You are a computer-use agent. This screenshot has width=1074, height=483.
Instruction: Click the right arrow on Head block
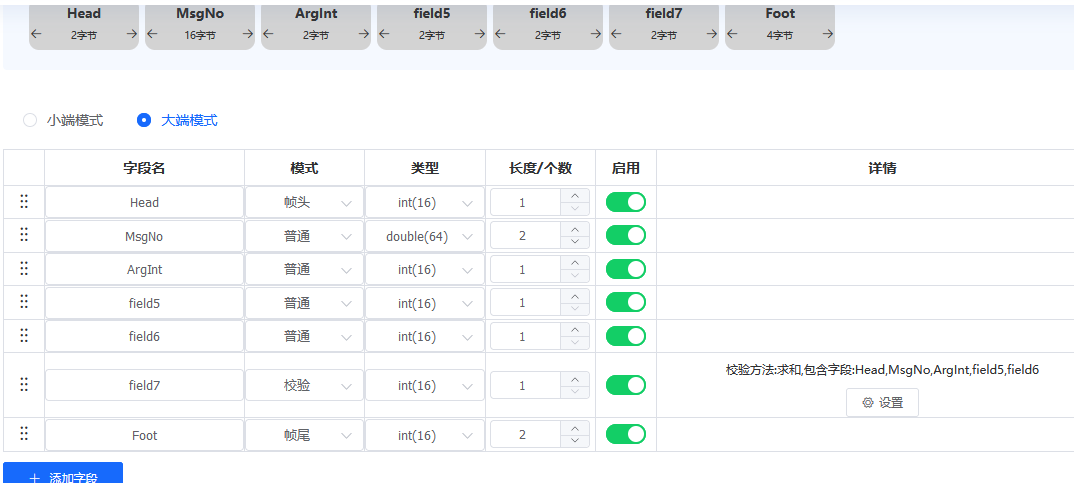pyautogui.click(x=131, y=34)
